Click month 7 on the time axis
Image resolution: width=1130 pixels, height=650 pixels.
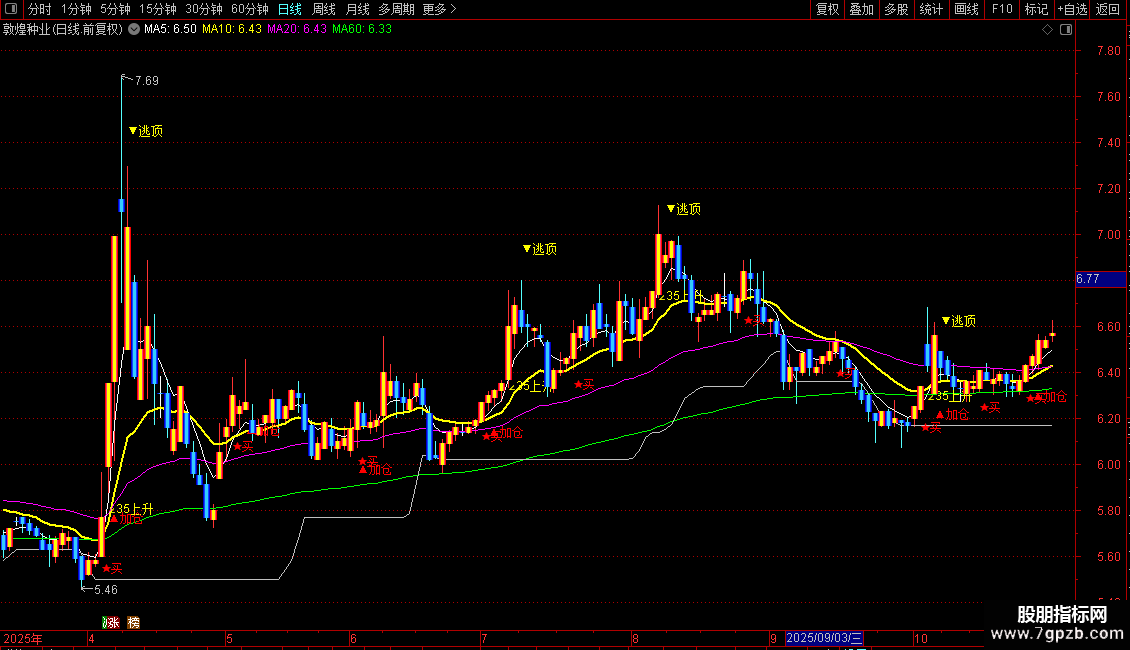[484, 638]
